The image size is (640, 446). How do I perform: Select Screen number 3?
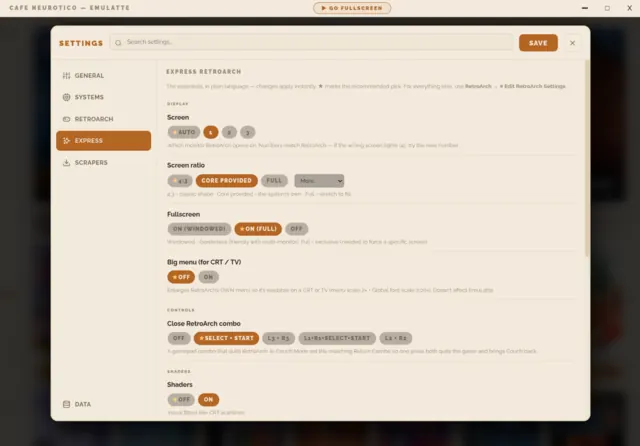pyautogui.click(x=247, y=132)
